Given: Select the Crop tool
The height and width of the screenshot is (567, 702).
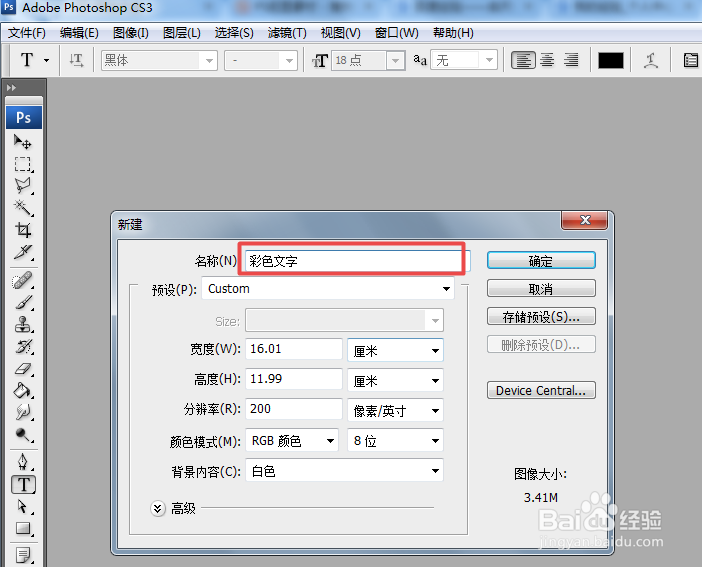Looking at the screenshot, I should coord(23,230).
